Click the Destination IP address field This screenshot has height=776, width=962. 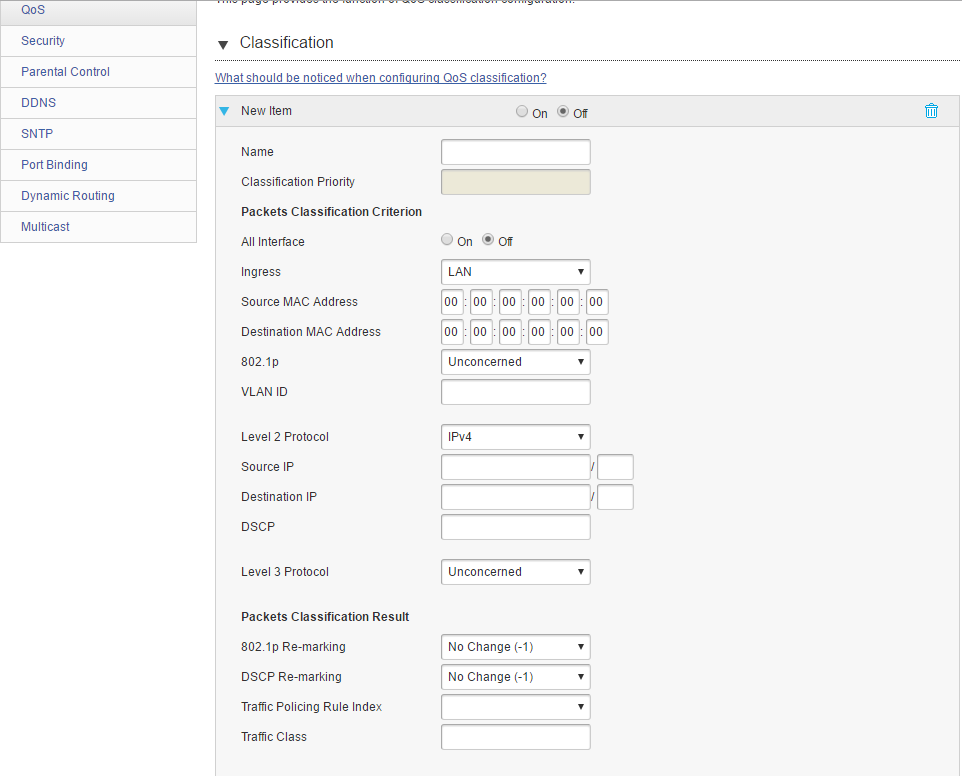[x=515, y=497]
